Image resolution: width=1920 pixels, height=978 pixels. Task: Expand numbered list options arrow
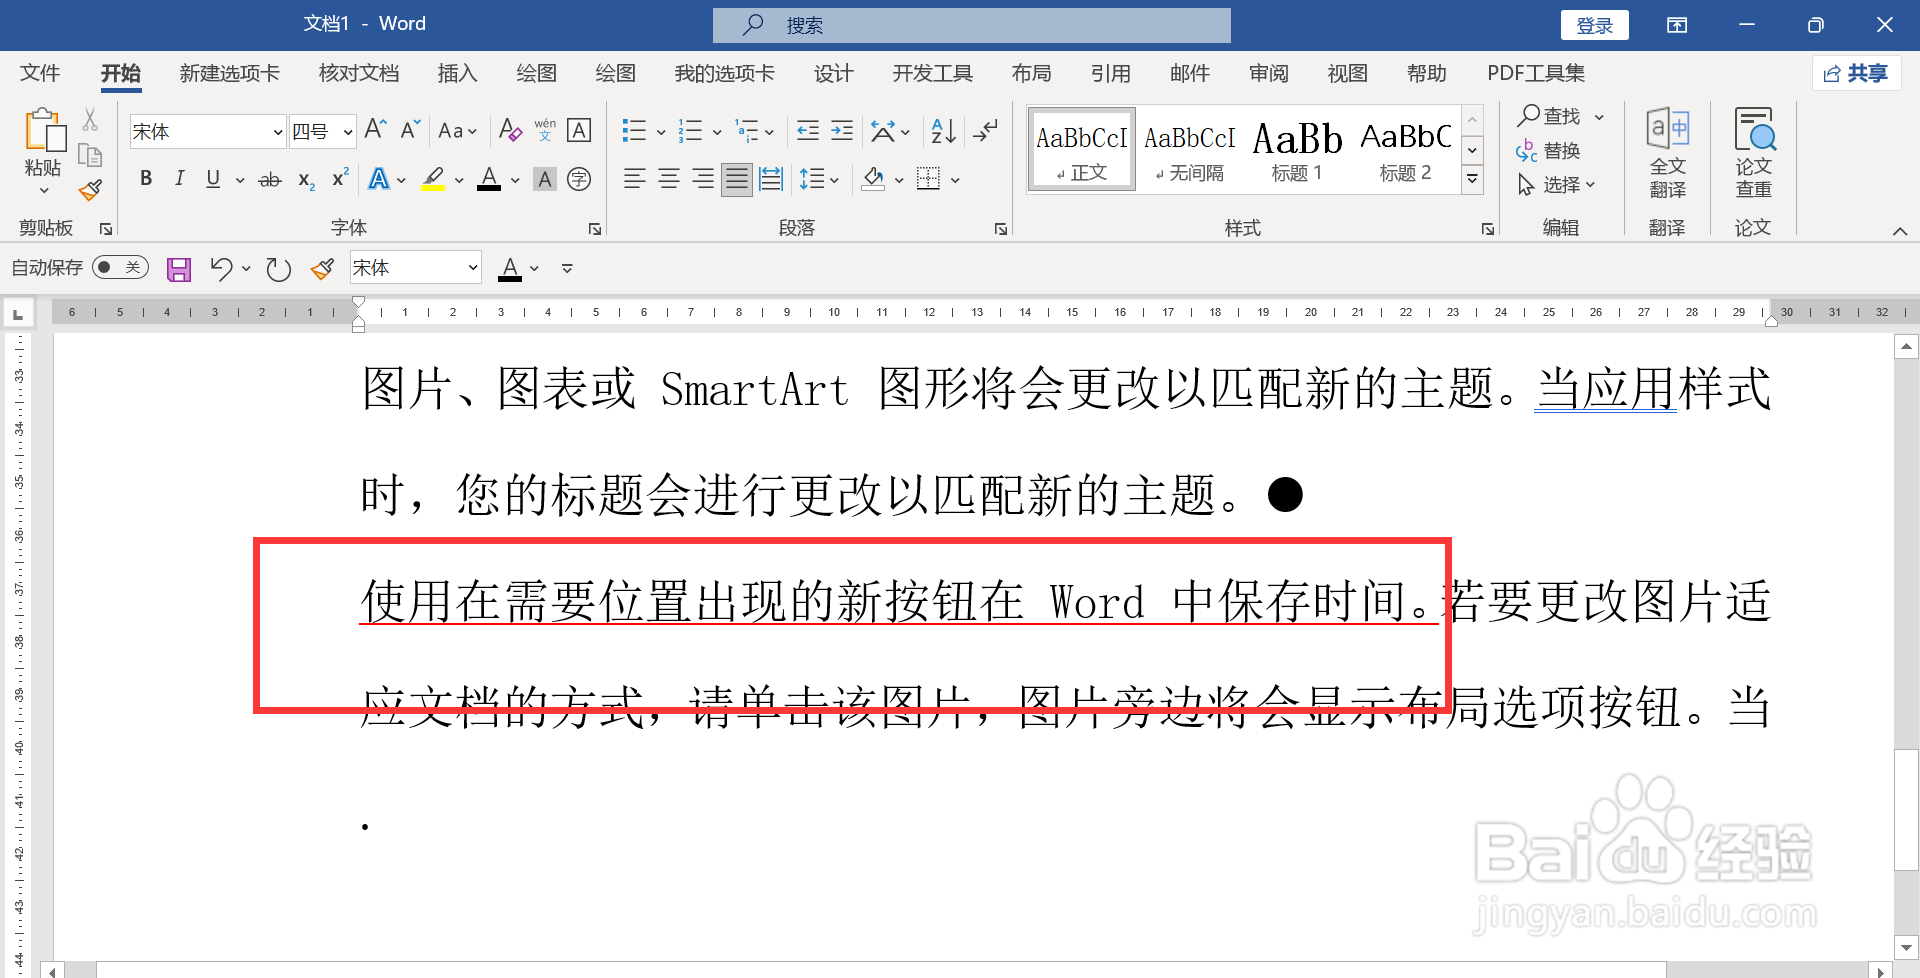(717, 132)
